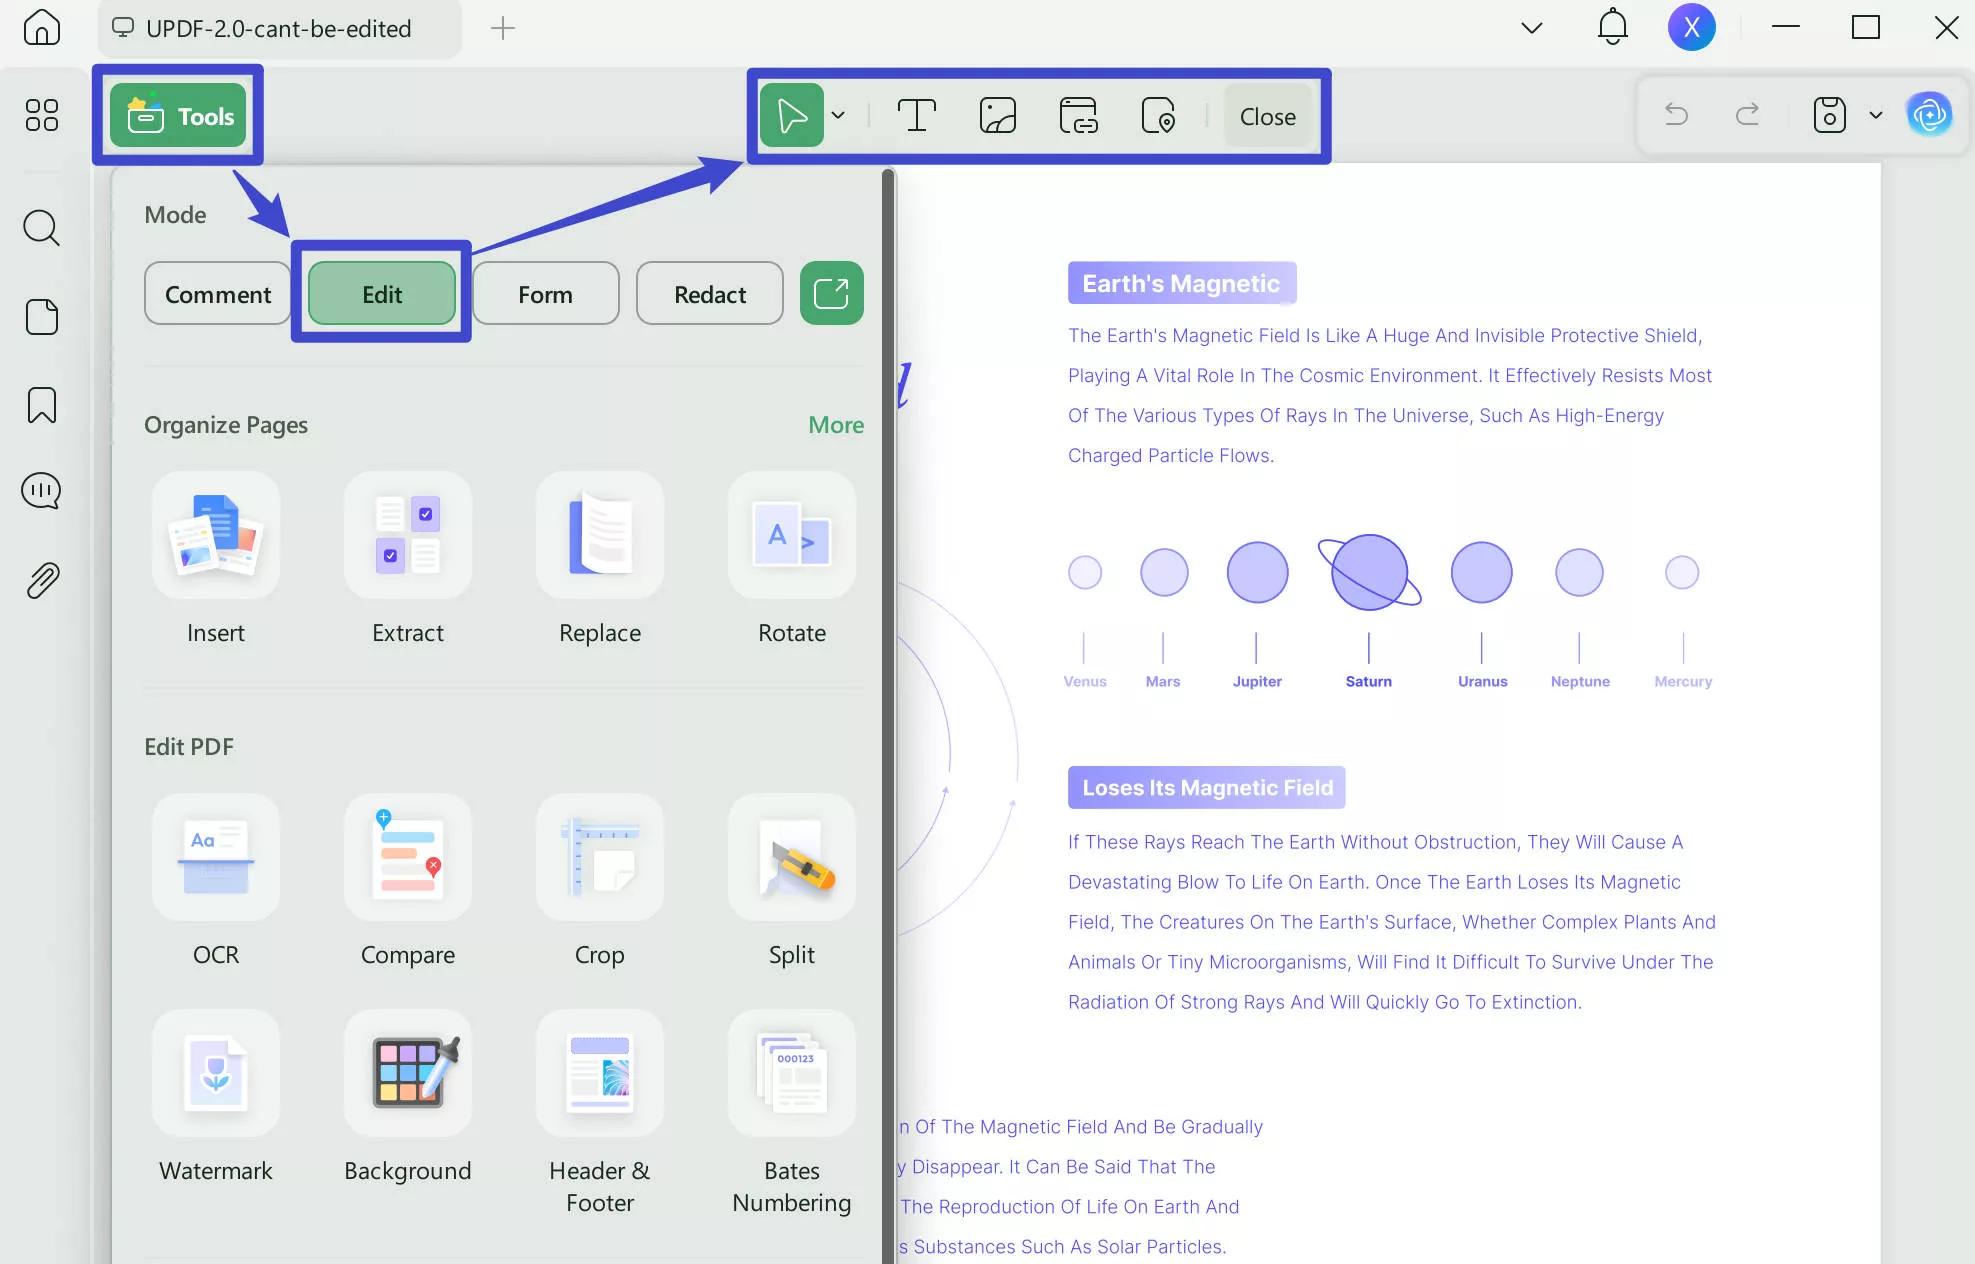Open the page thumbnails panel
Image resolution: width=1975 pixels, height=1264 pixels.
tap(41, 317)
